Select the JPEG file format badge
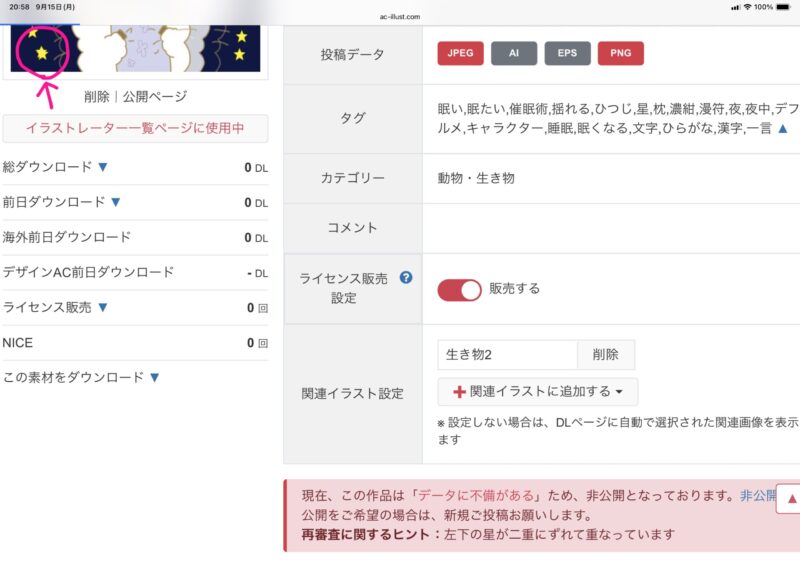 point(460,54)
